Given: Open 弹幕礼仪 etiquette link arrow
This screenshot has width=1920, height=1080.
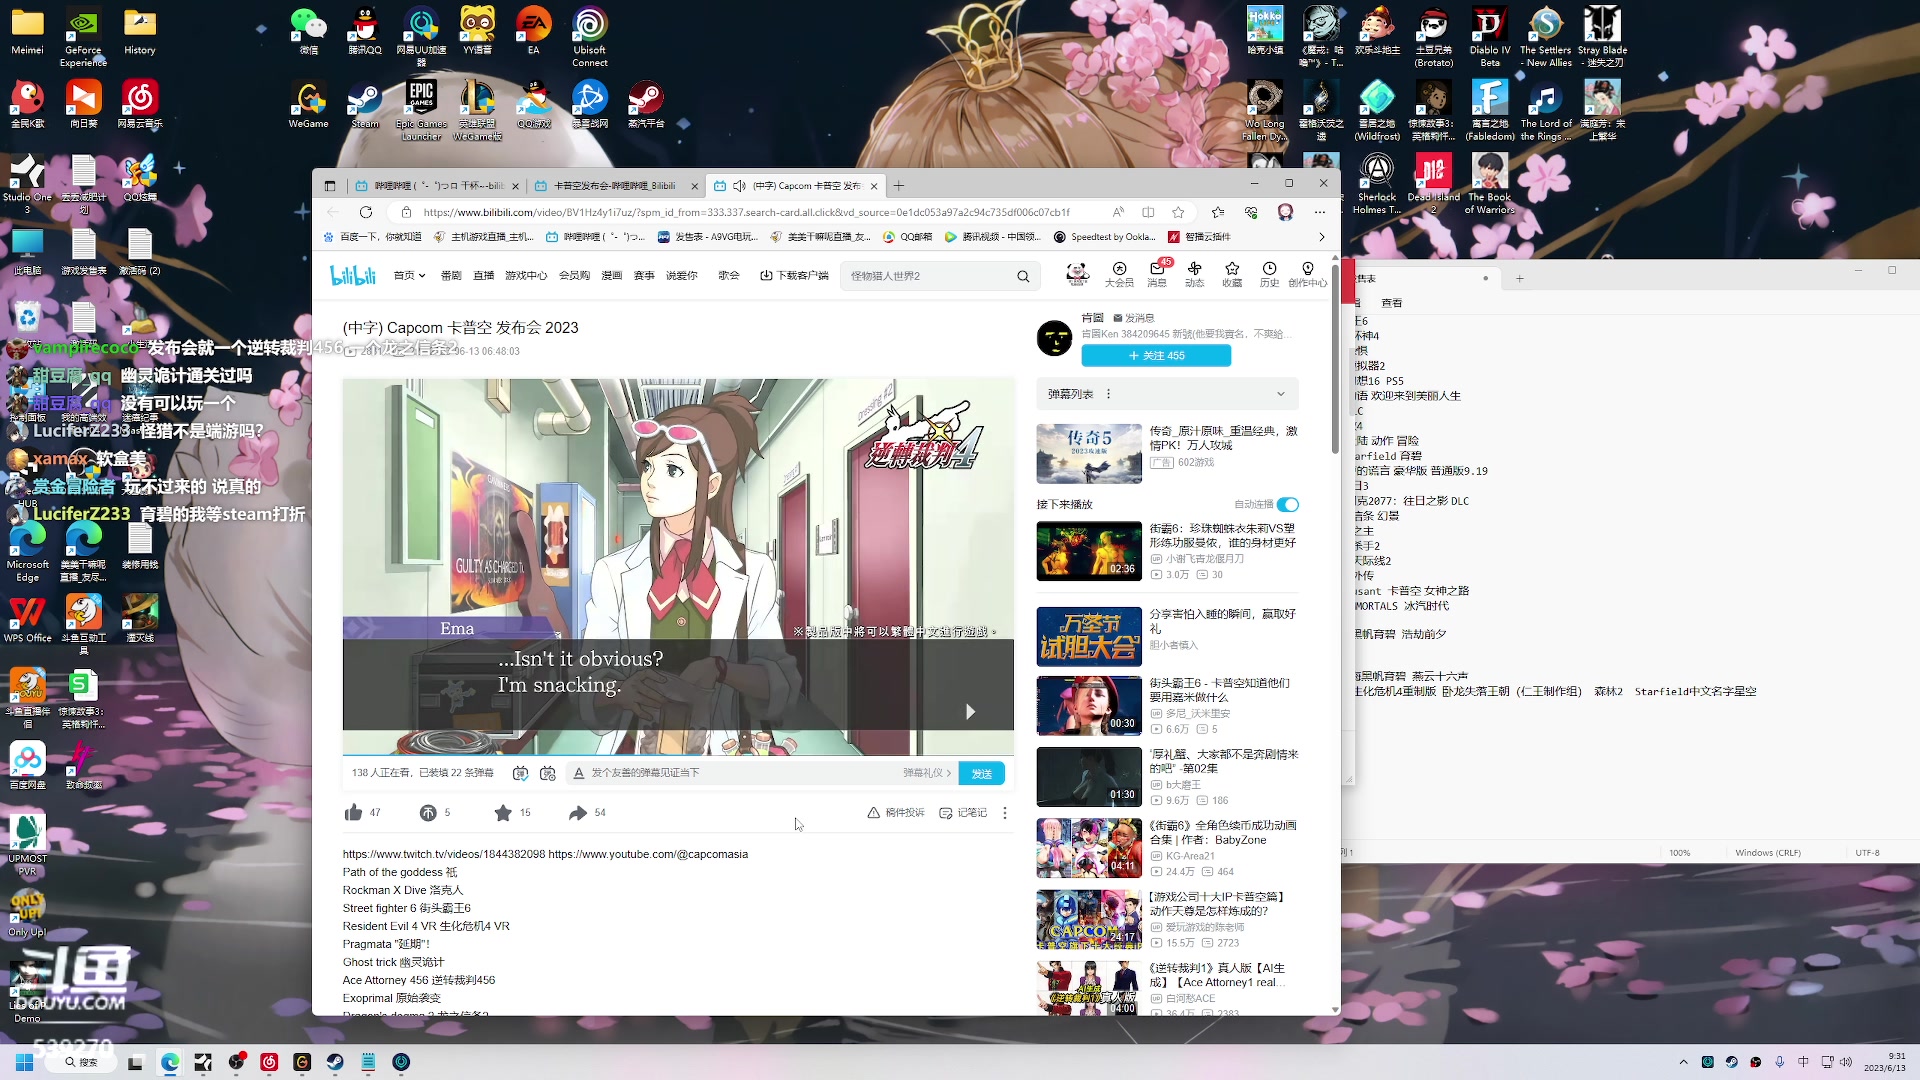Looking at the screenshot, I should (928, 773).
